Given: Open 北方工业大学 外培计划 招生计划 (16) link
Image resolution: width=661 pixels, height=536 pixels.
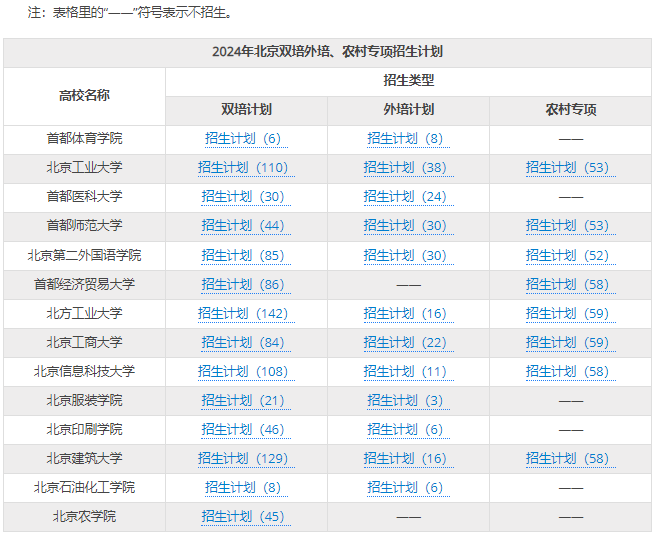Looking at the screenshot, I should click(408, 314).
